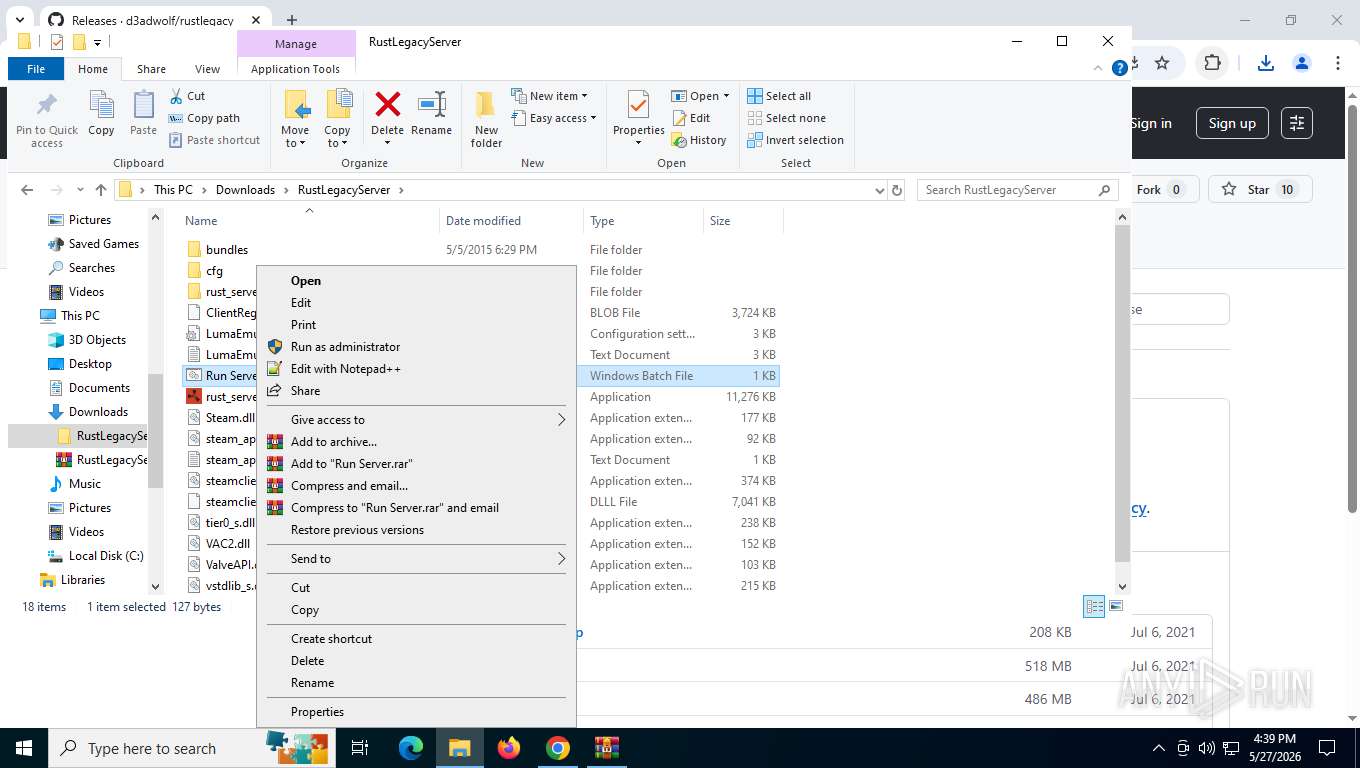Viewport: 1360px width, 768px height.
Task: Choose Properties in the context menu
Action: [x=416, y=712]
